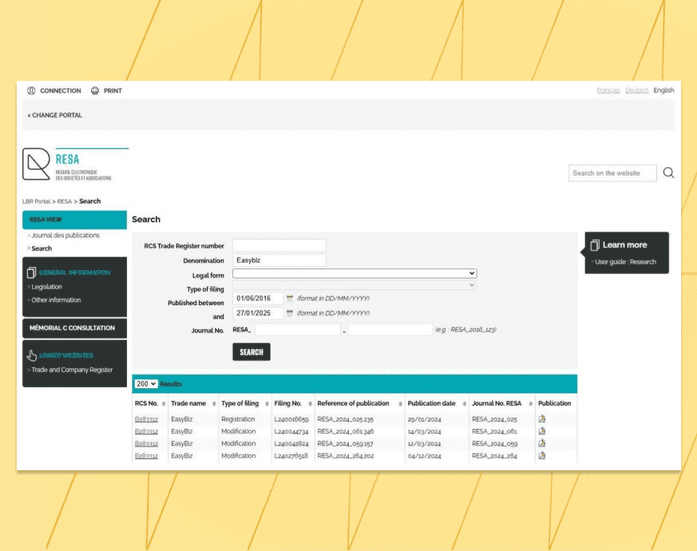
Task: Sort by Reference of publication column
Action: [400, 403]
